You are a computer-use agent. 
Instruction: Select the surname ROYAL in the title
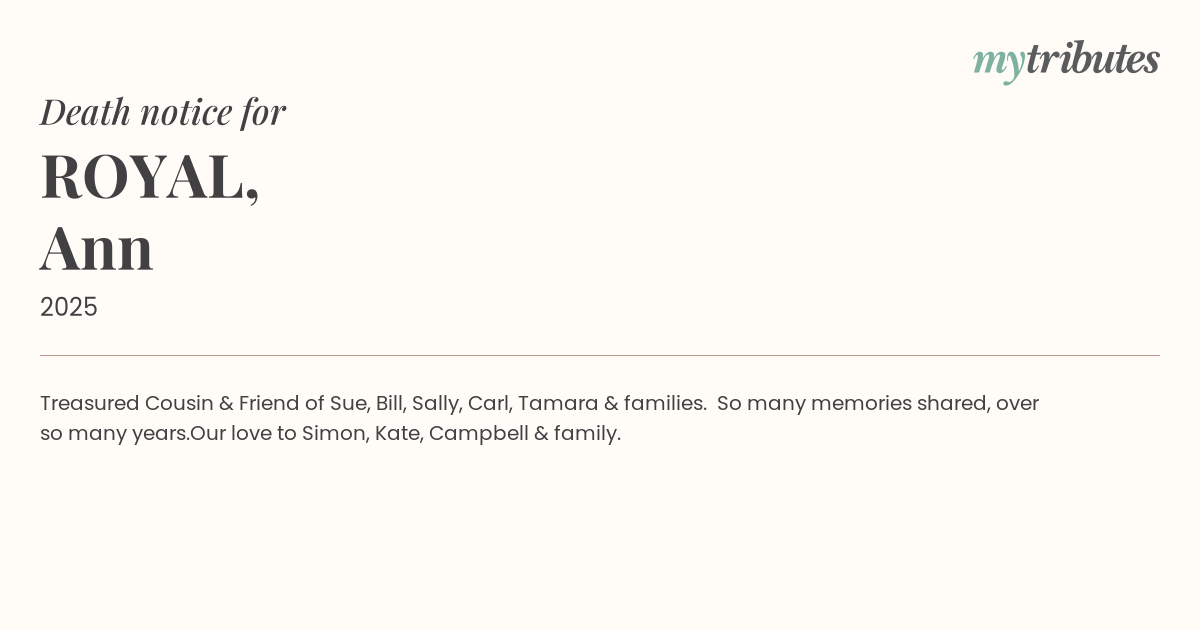coord(144,177)
